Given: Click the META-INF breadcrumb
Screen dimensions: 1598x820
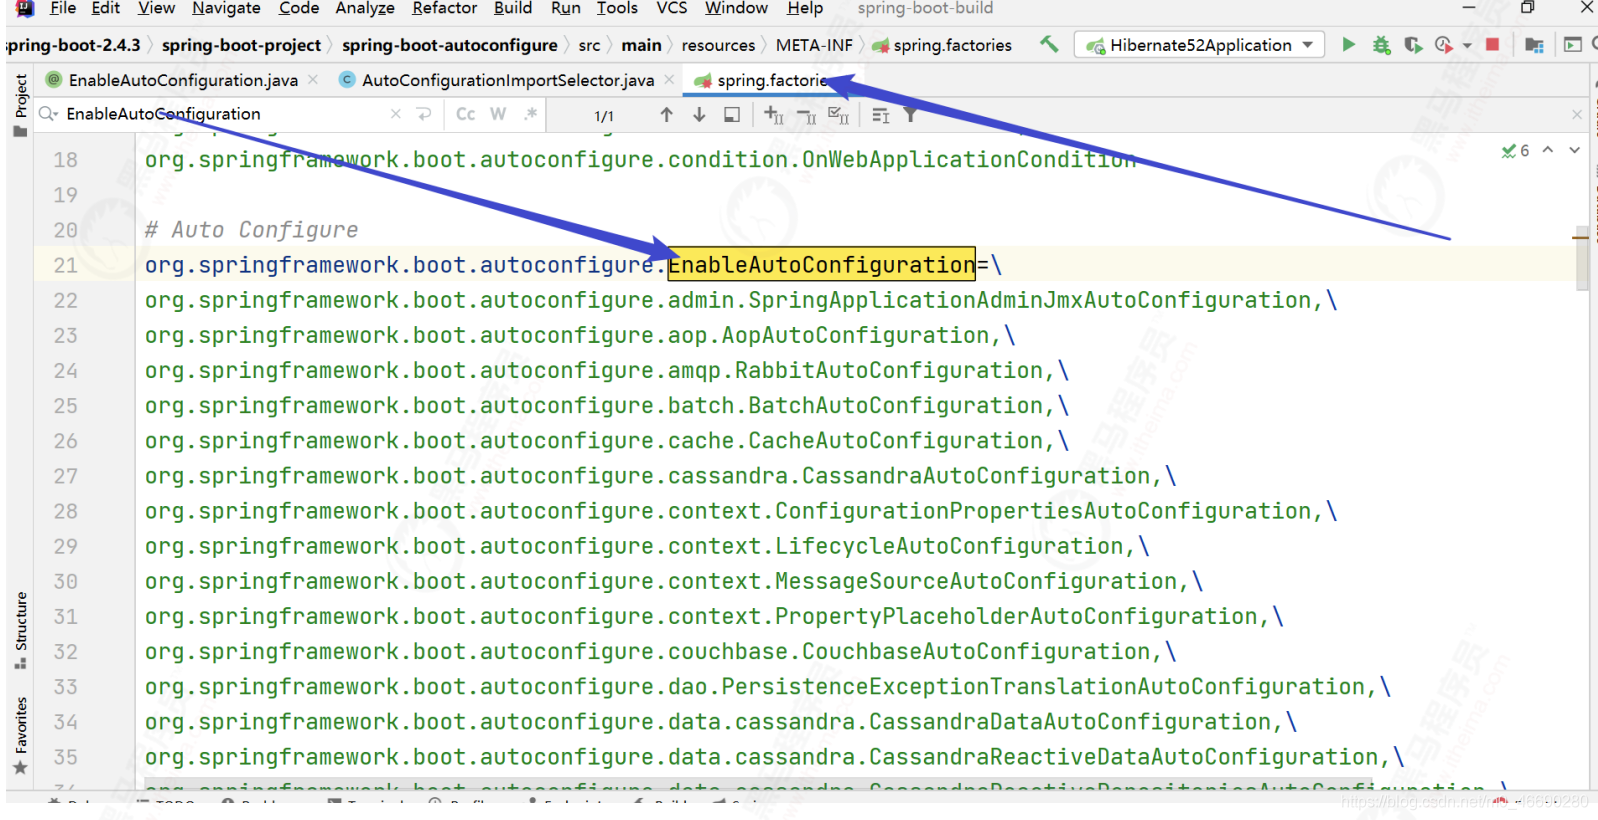Looking at the screenshot, I should click(814, 45).
